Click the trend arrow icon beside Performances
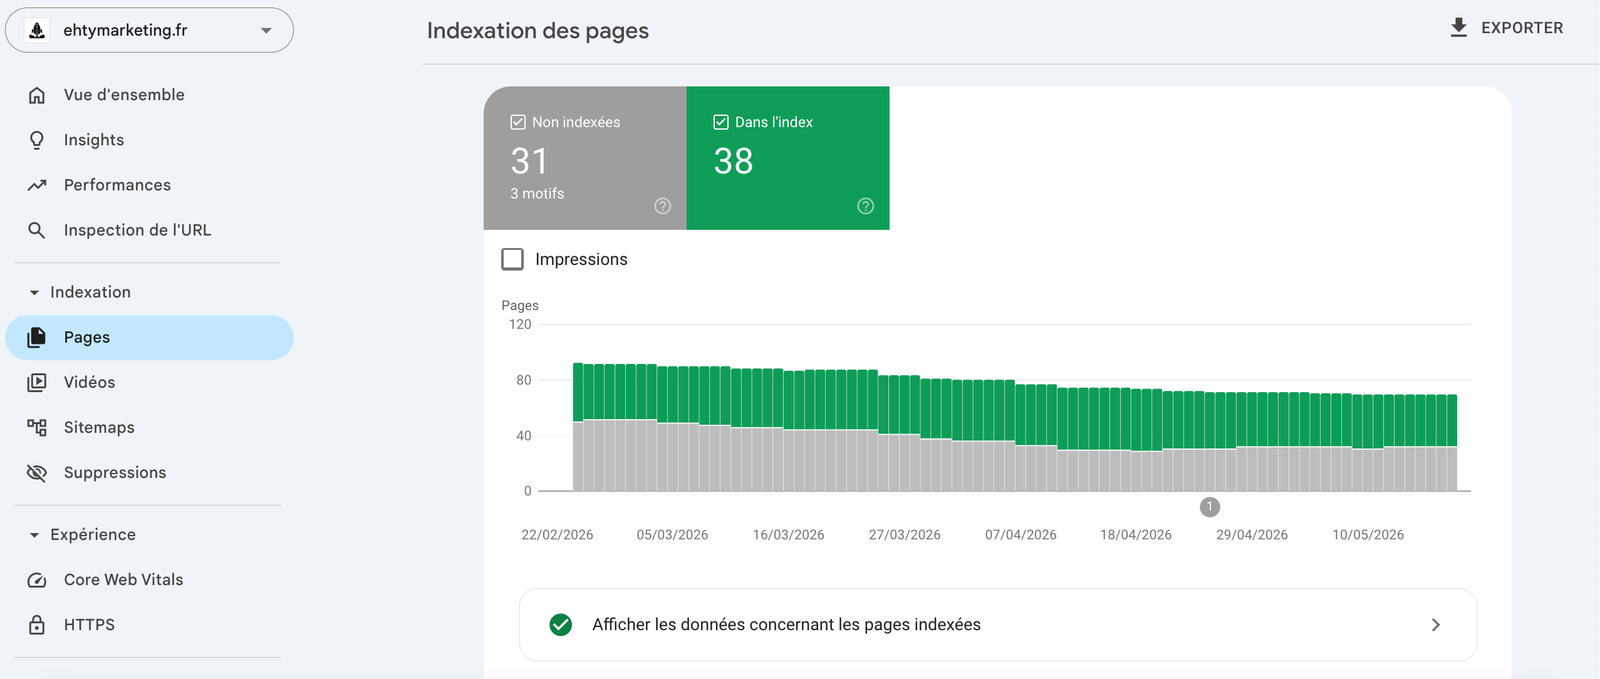 pos(37,185)
